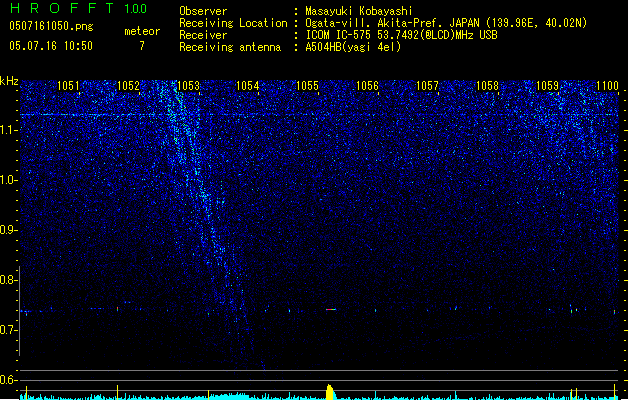629x400 pixels.
Task: Click the 1054 time axis label
Action: tap(248, 86)
